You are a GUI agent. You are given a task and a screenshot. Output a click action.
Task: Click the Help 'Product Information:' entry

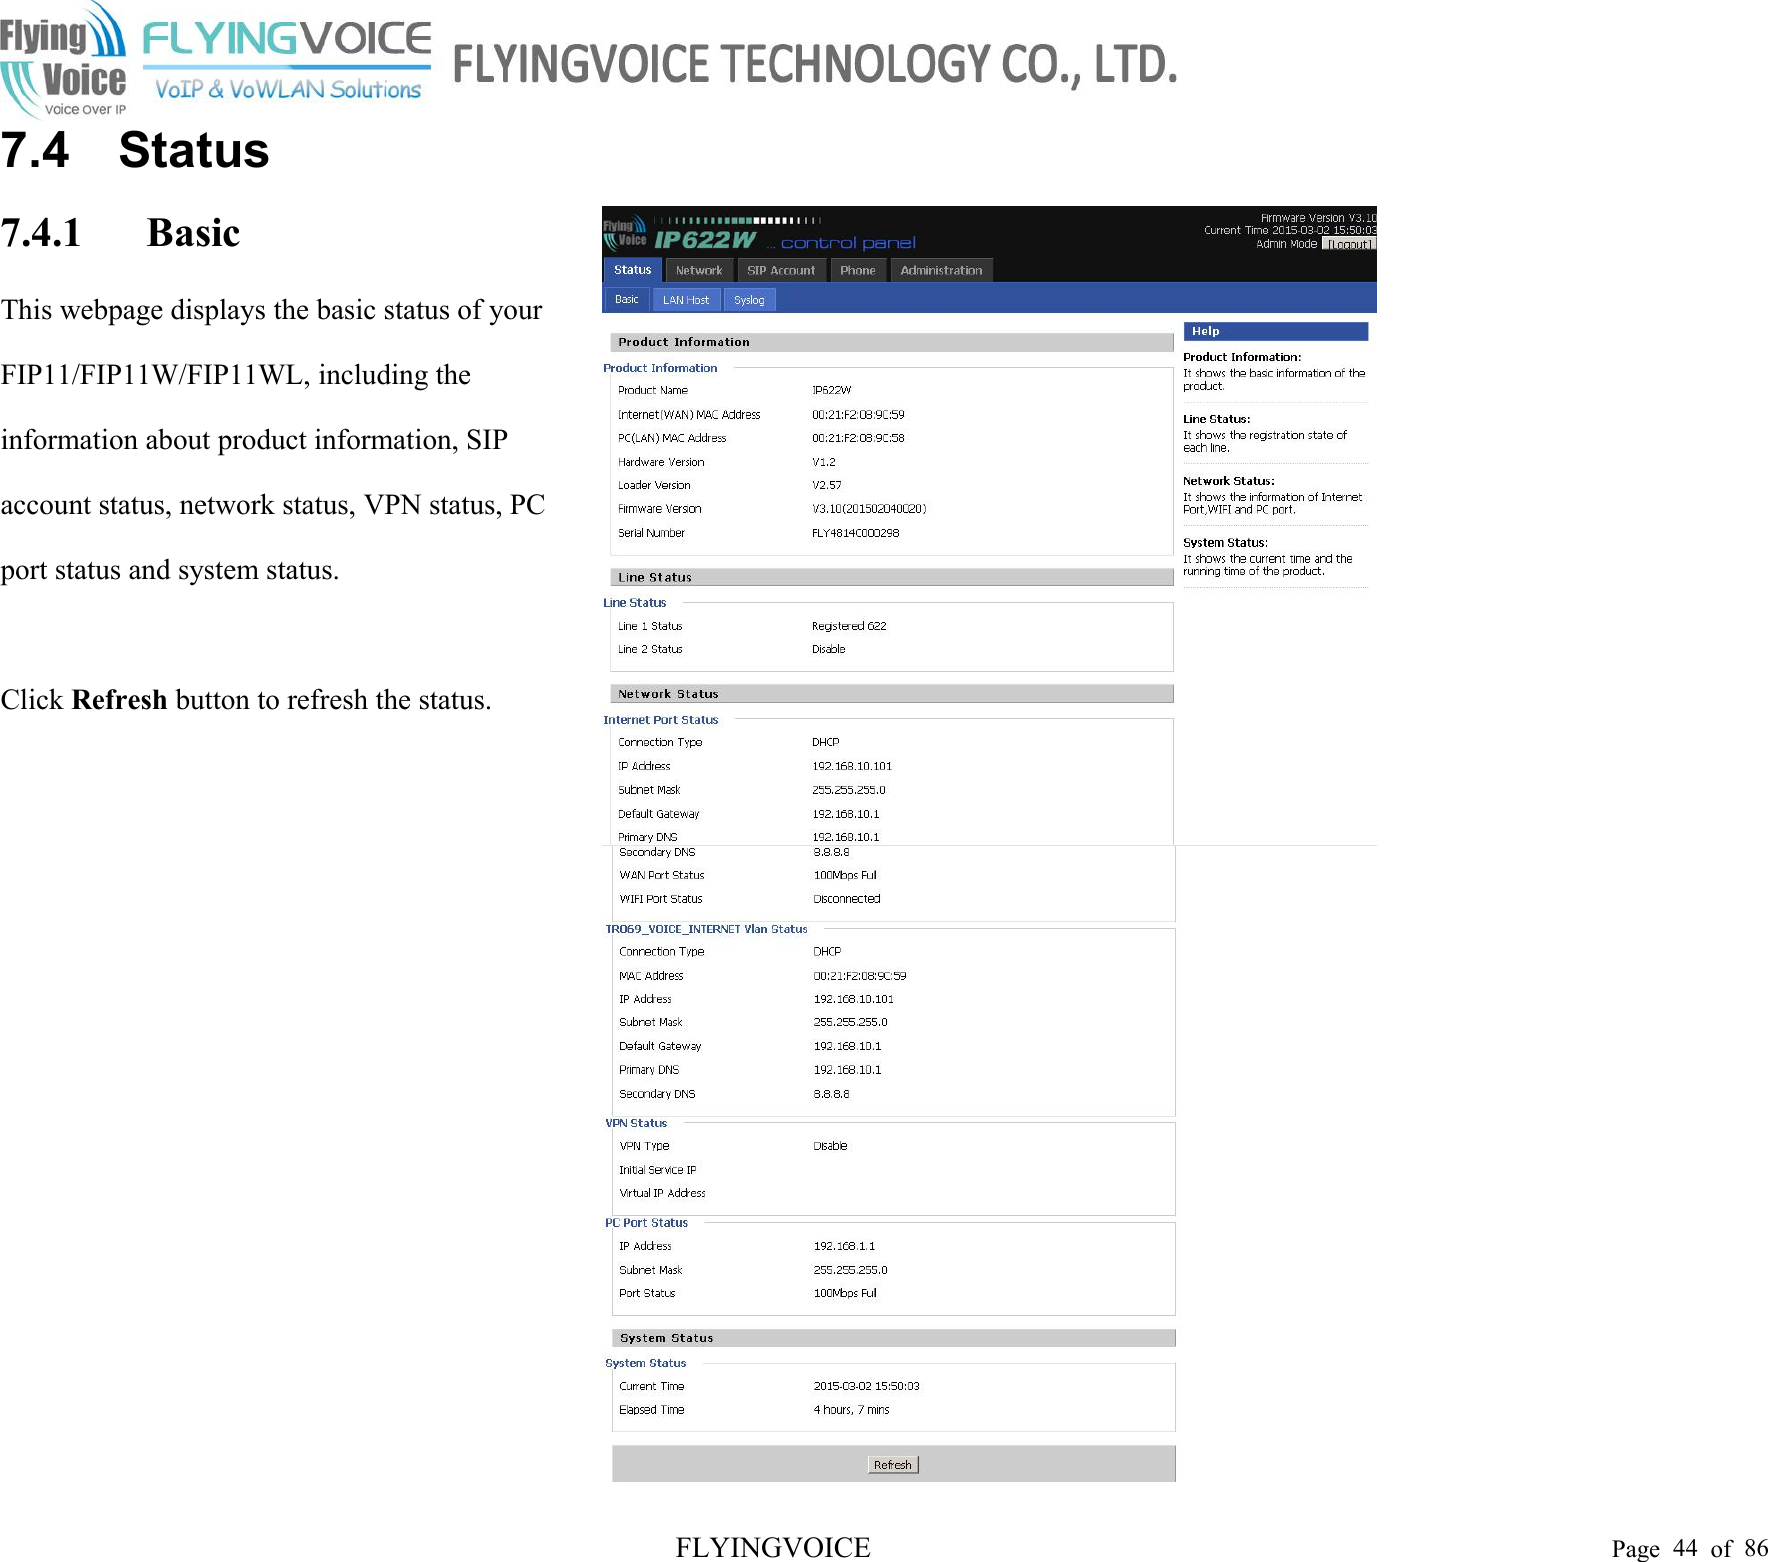[x=1242, y=357]
